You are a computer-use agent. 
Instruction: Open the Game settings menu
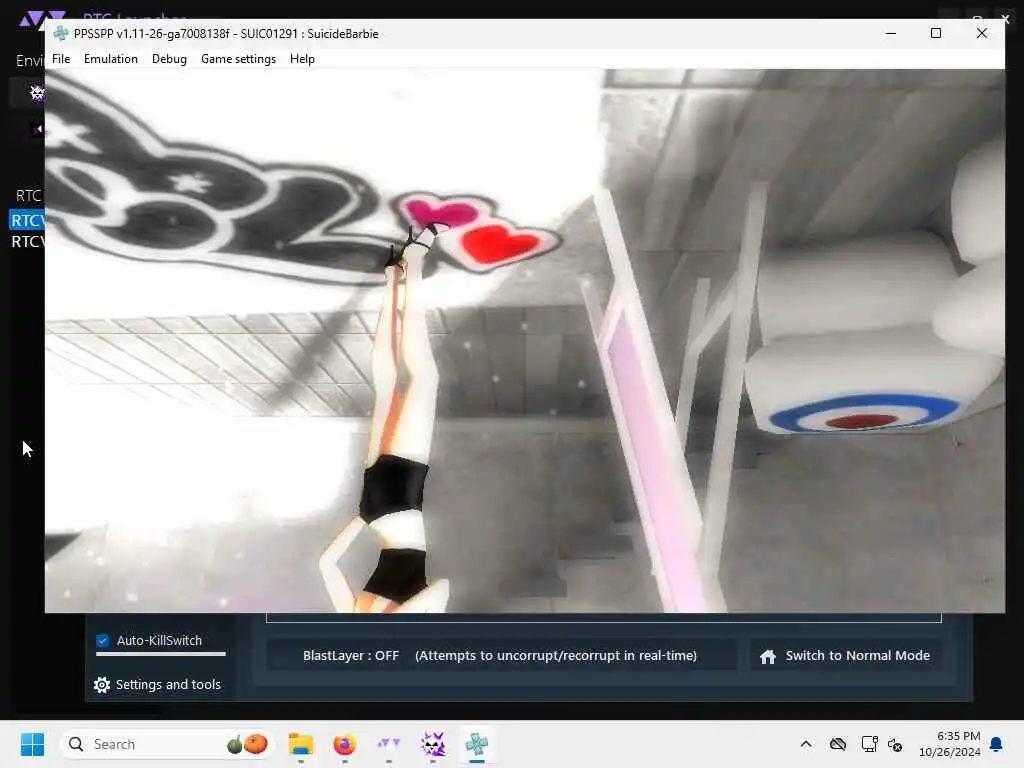click(238, 59)
